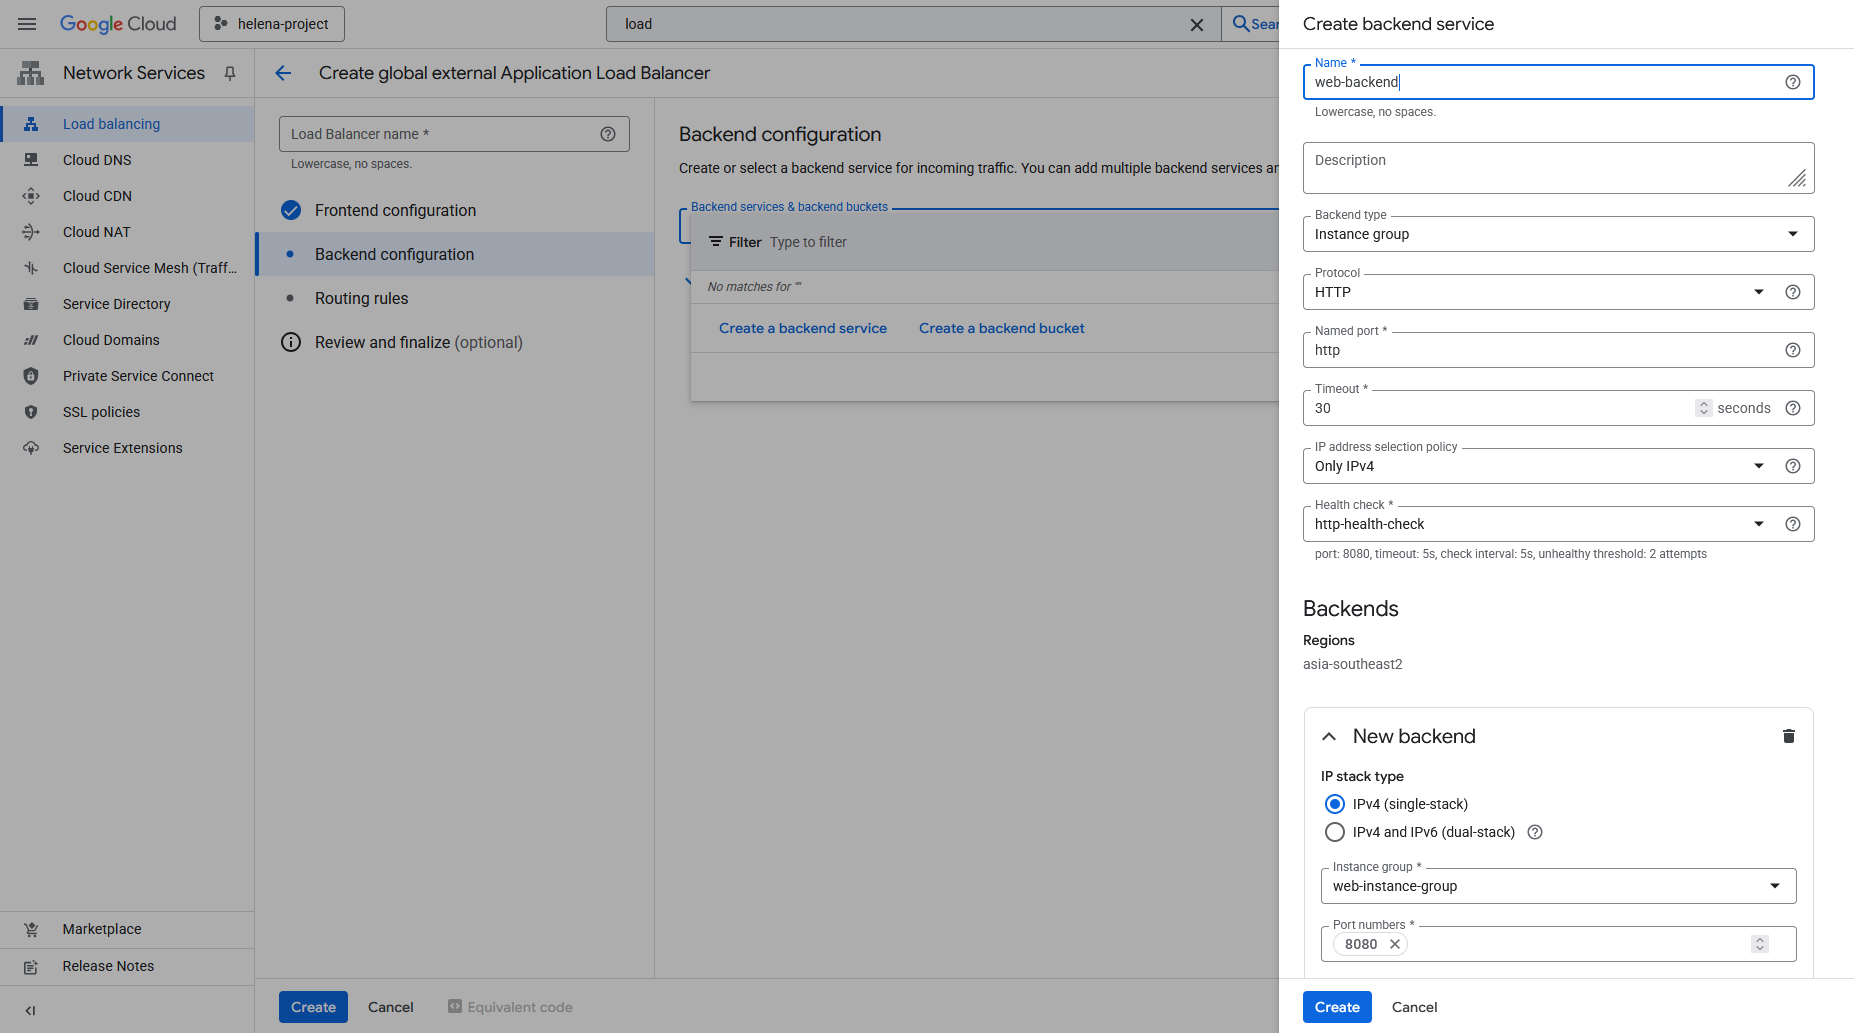Image resolution: width=1854 pixels, height=1033 pixels.
Task: Click the back arrow next to page title
Action: [283, 73]
